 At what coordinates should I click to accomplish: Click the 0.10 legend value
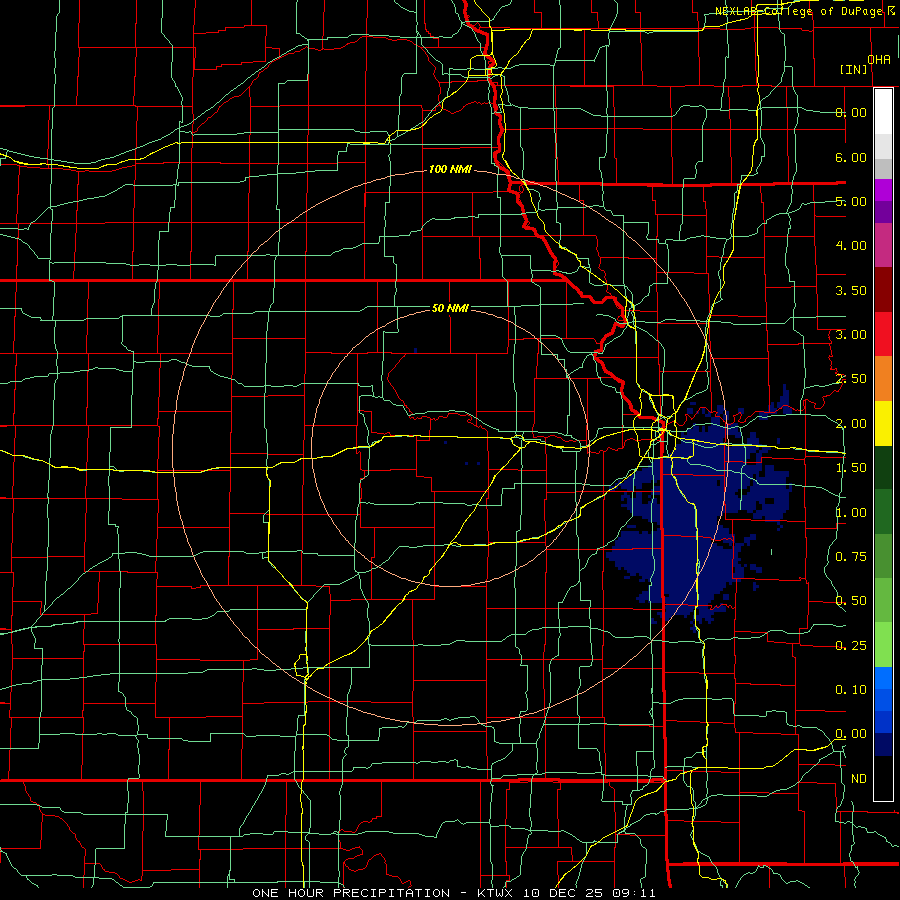851,690
